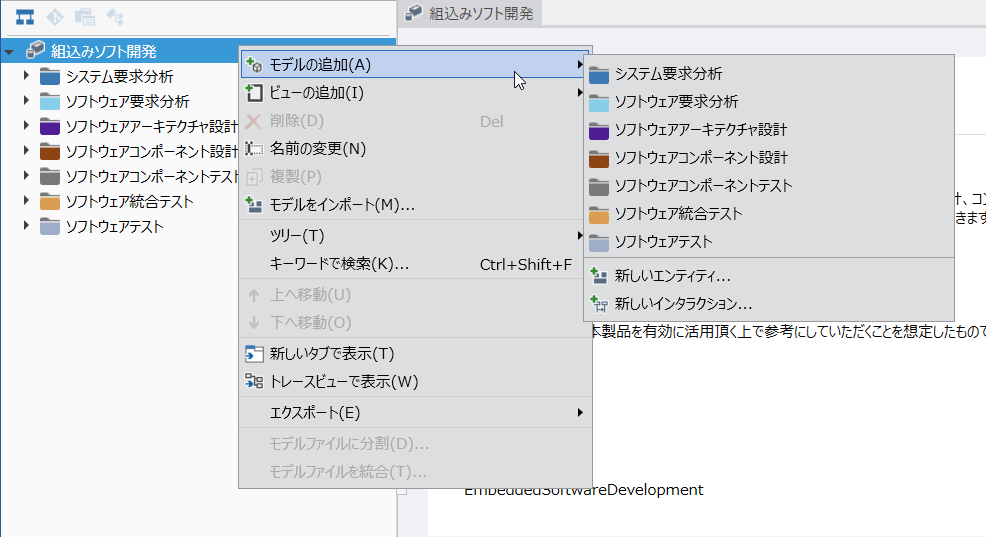
Task: Collapse the 組込みソフト開発 root node
Action: (x=9, y=52)
